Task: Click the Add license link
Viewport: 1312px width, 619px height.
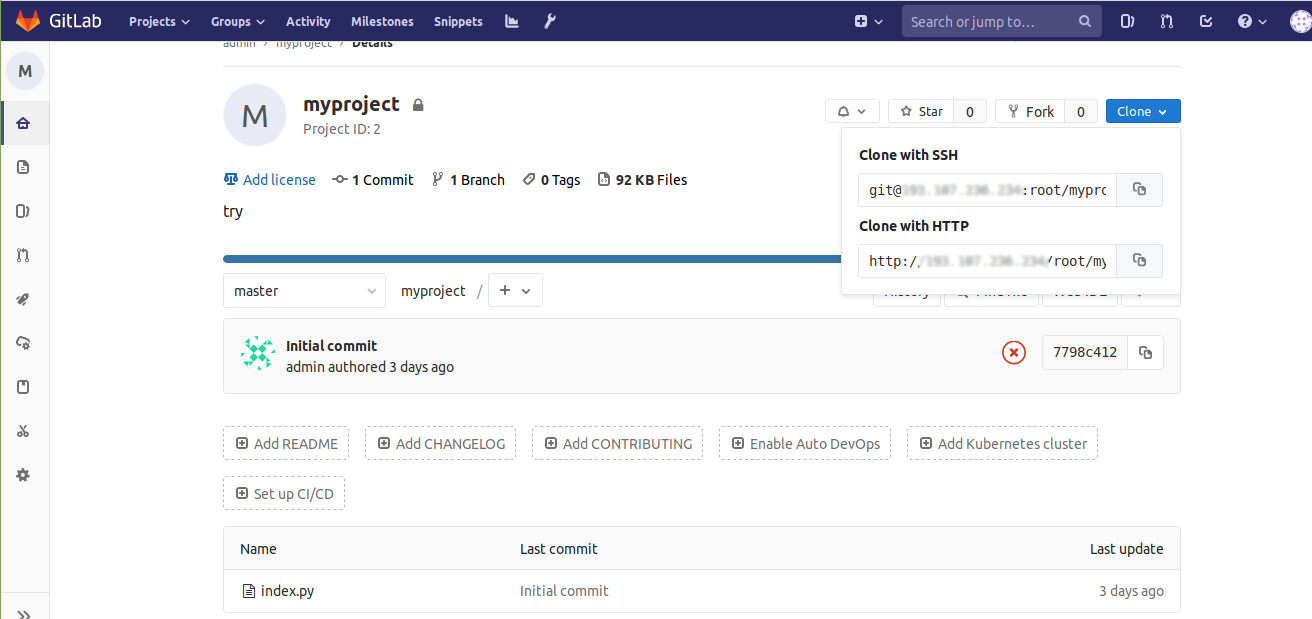Action: tap(270, 180)
